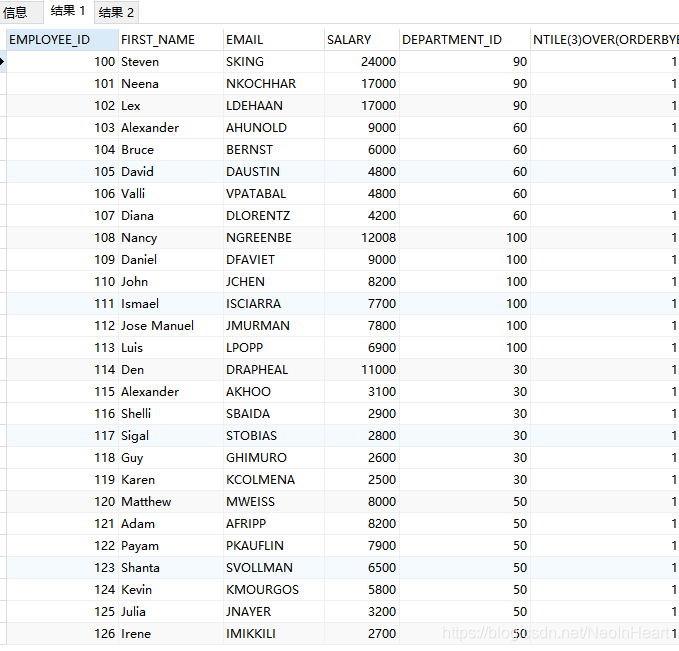Select the SALARY column header
The image size is (679, 651).
[361, 40]
